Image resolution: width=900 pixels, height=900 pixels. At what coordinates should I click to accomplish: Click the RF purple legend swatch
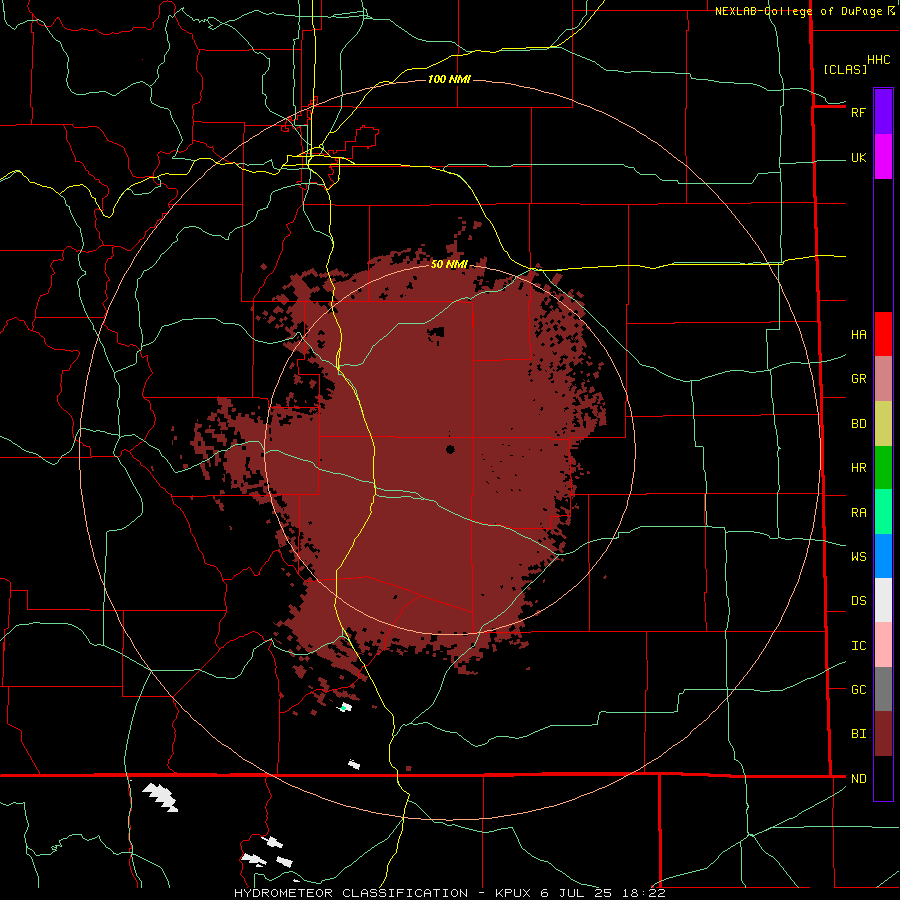tap(883, 112)
